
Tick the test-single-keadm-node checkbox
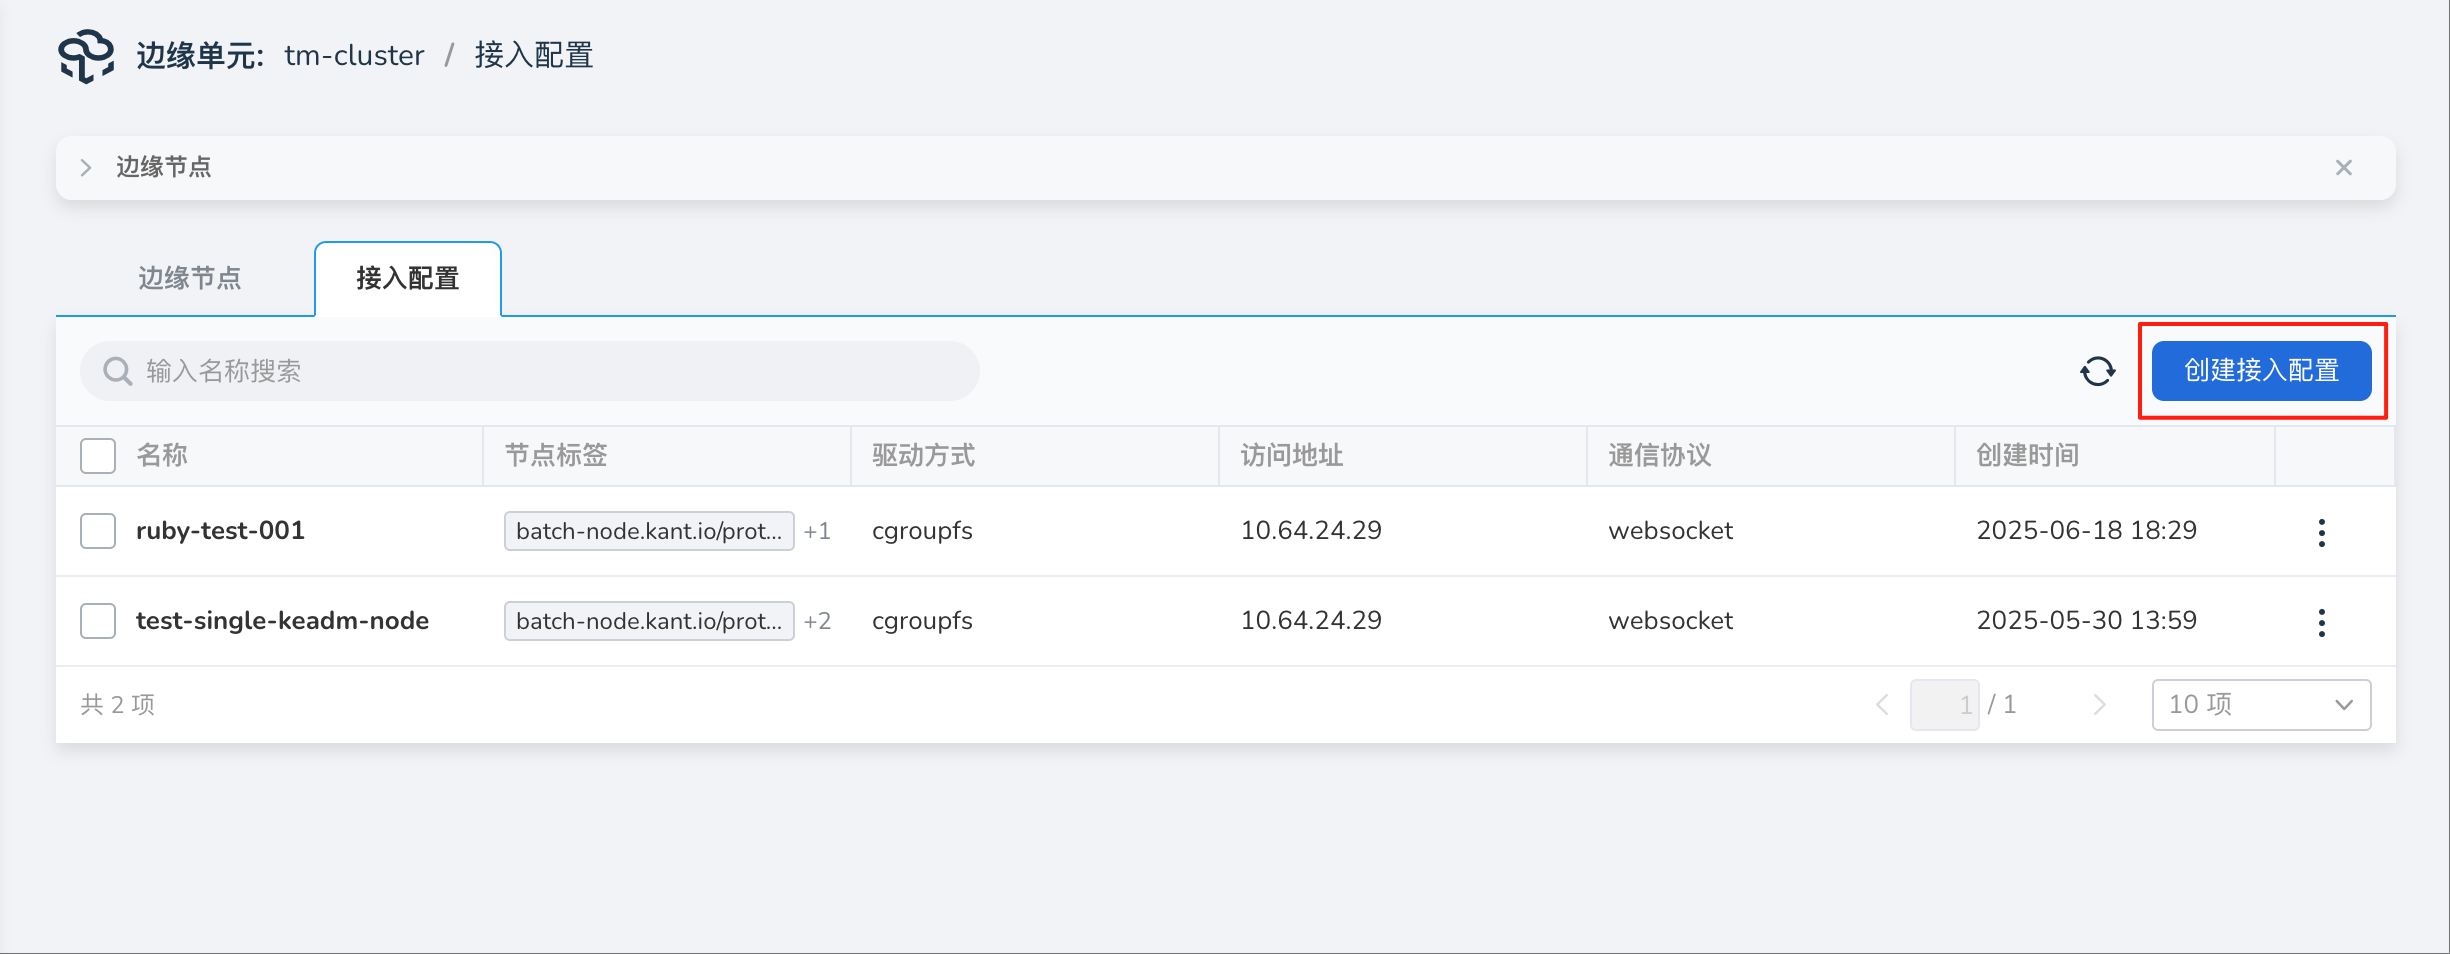(98, 621)
